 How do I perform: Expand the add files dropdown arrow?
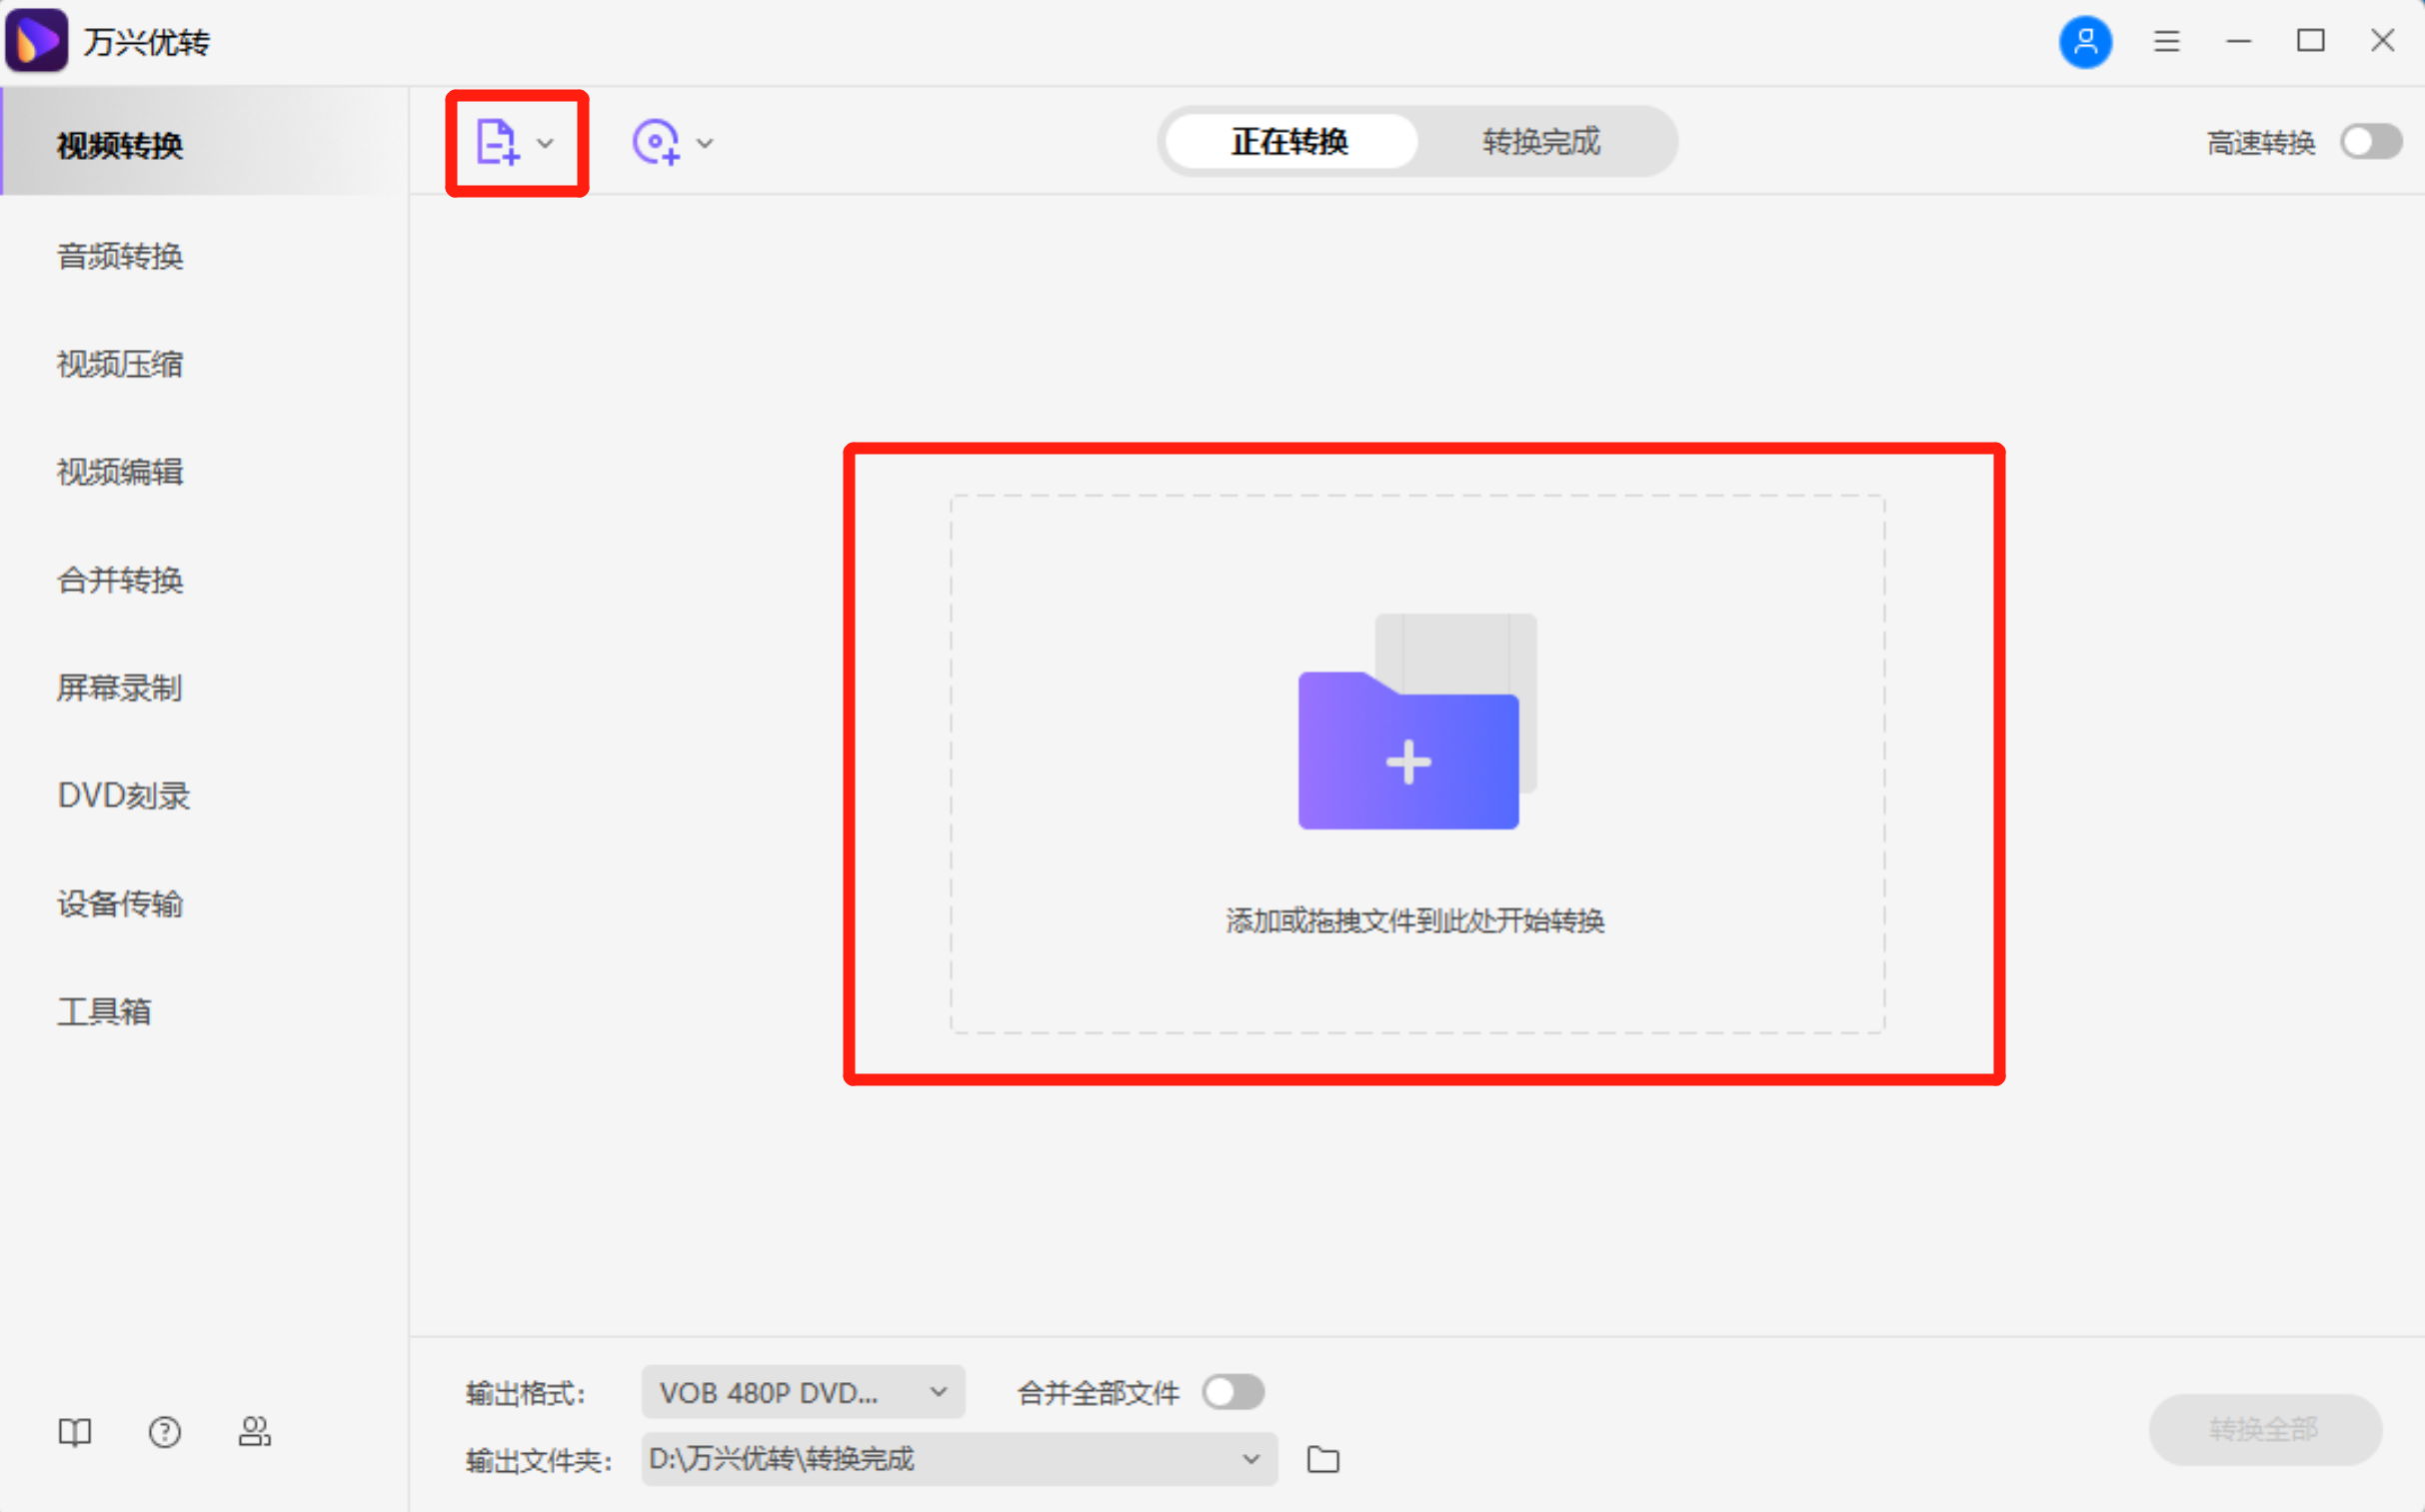tap(545, 143)
